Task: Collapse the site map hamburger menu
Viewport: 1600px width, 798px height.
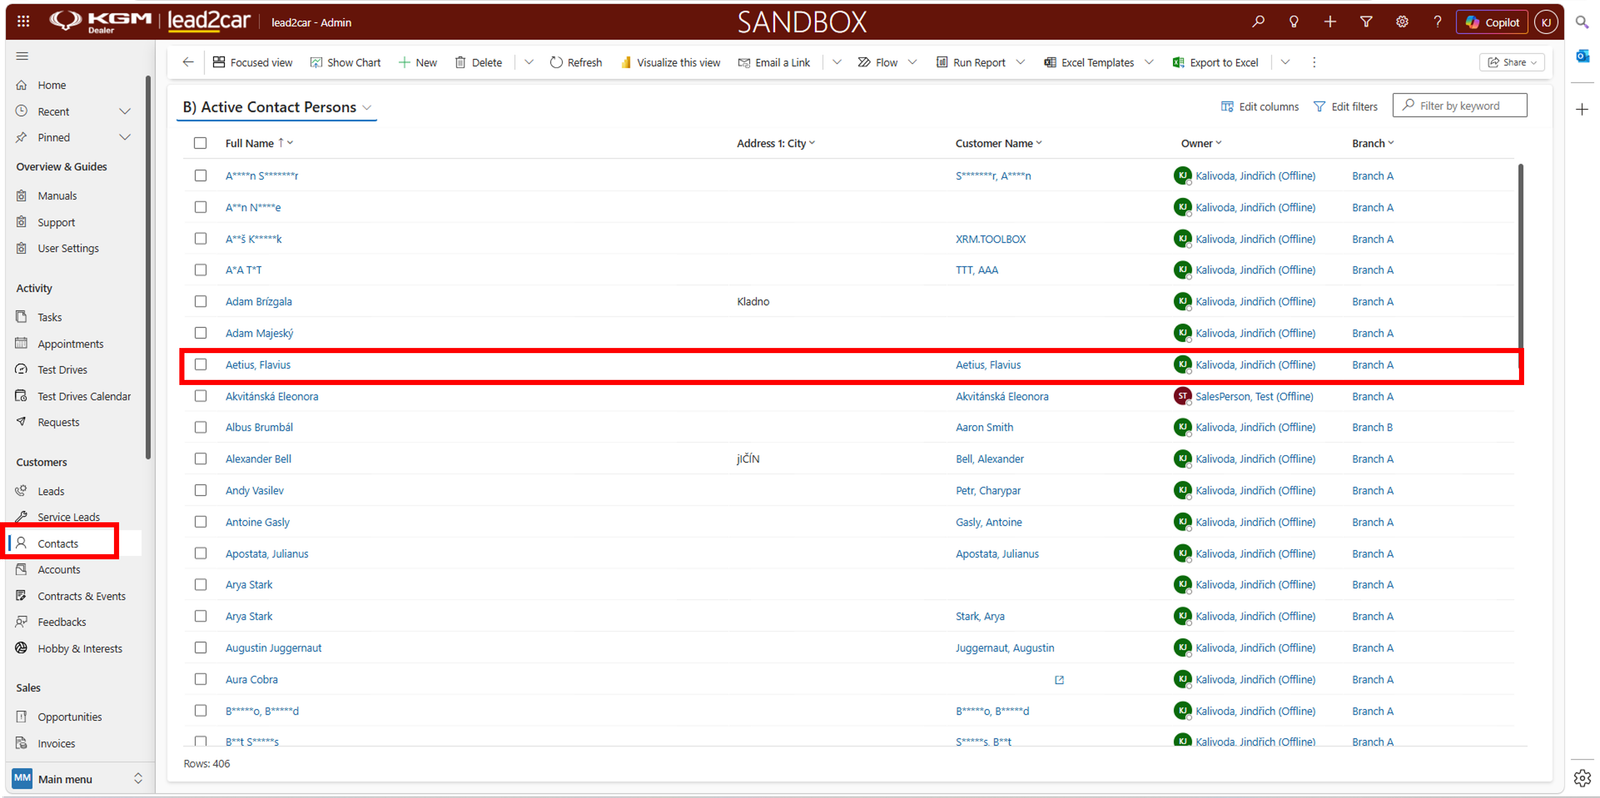Action: click(x=22, y=56)
